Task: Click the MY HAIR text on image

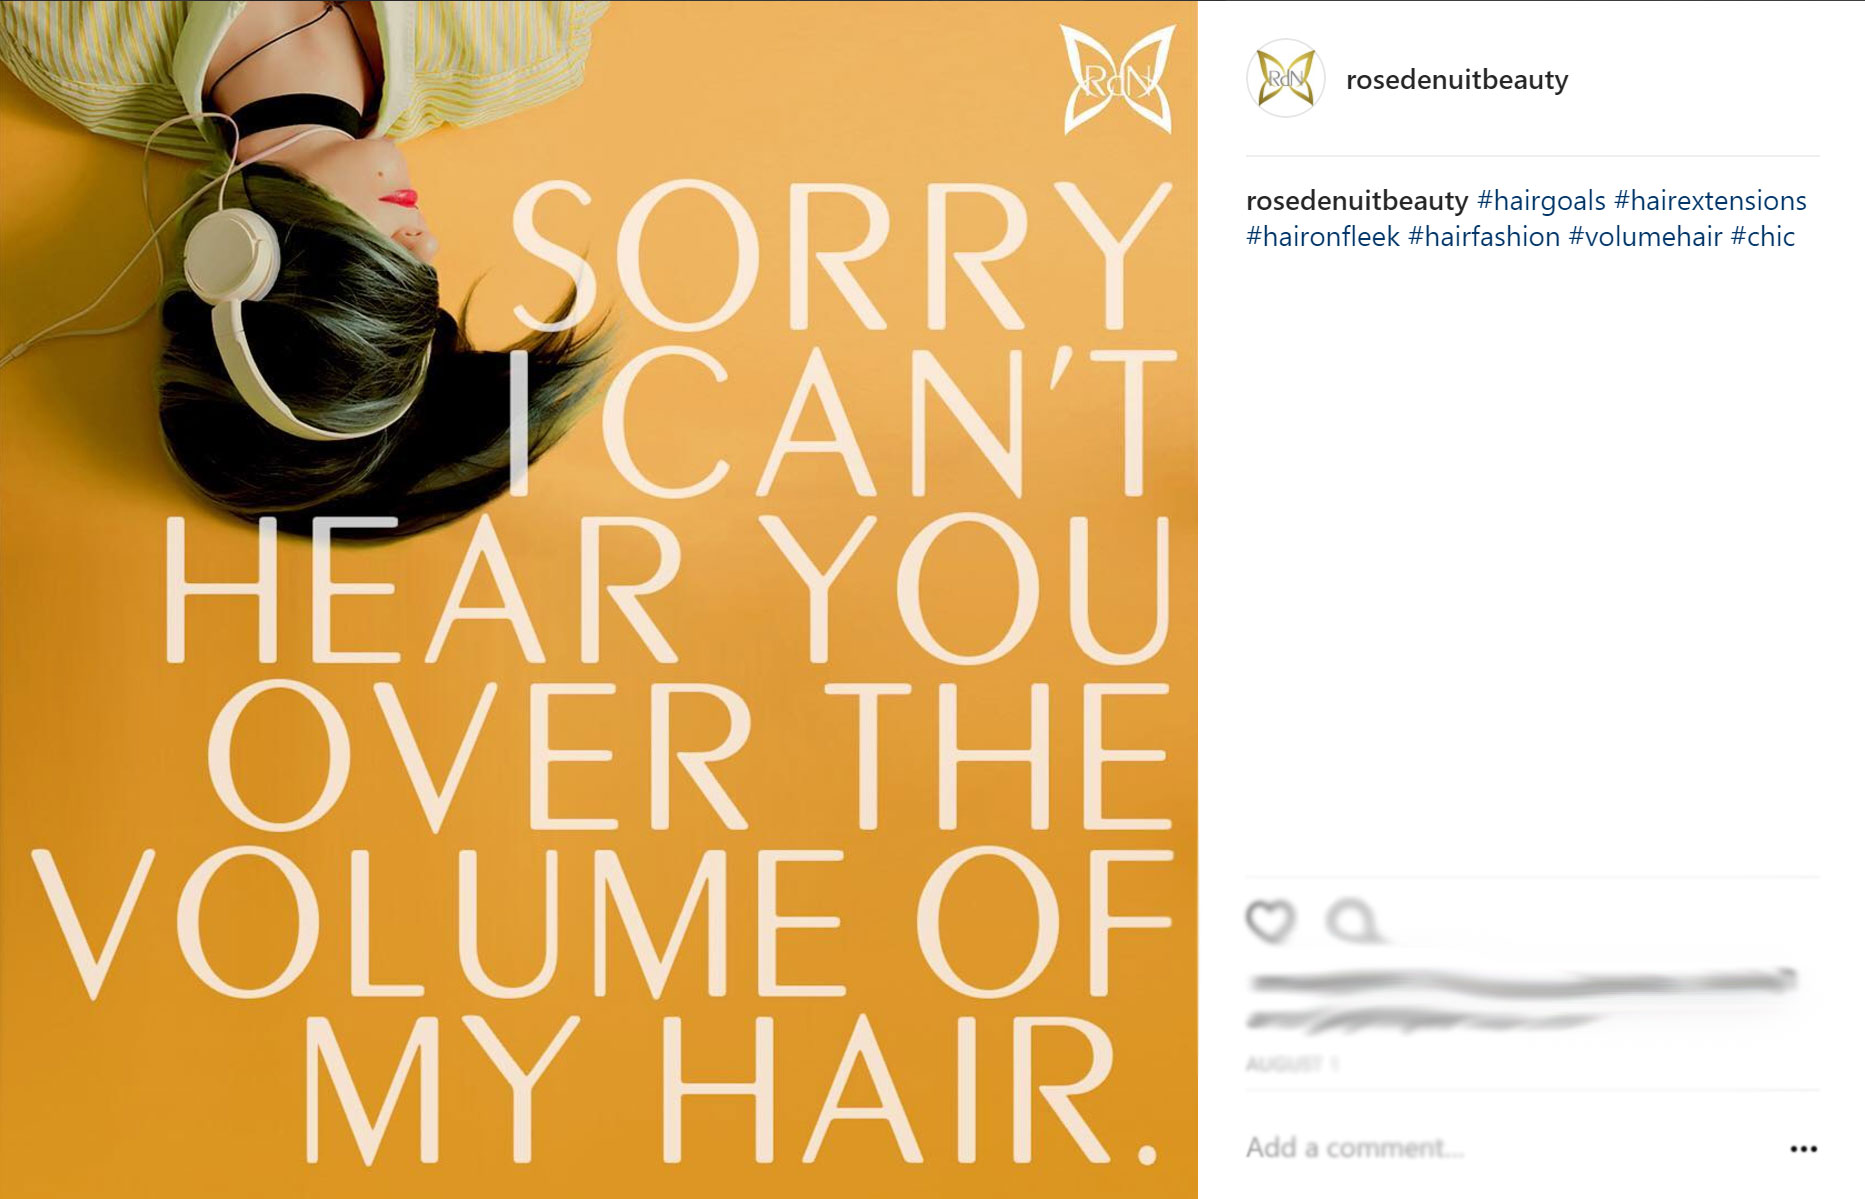Action: pyautogui.click(x=730, y=1092)
